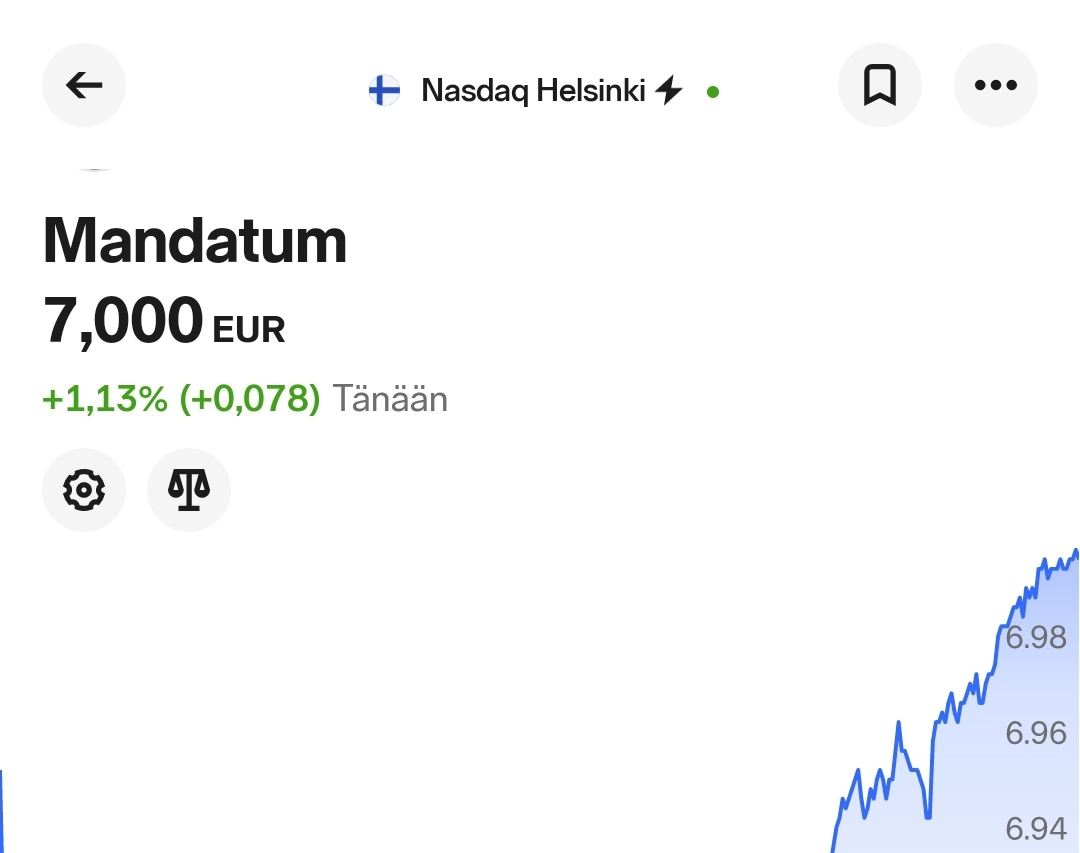Open the Tänään period selector
Image resolution: width=1080 pixels, height=853 pixels.
(x=390, y=398)
